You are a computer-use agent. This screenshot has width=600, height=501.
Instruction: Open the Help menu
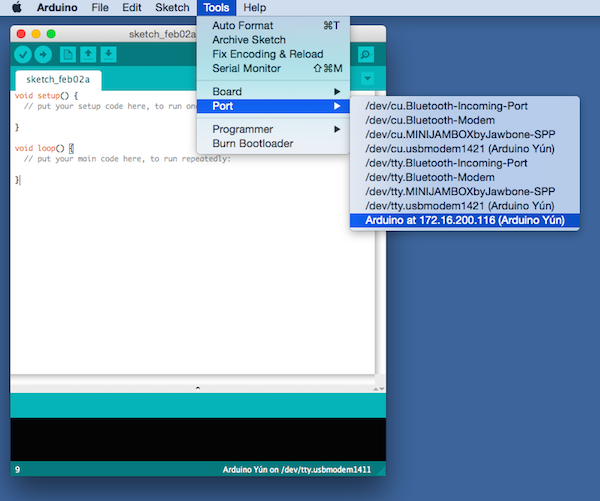254,8
